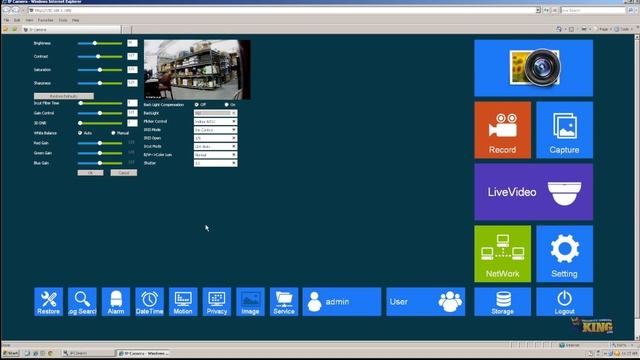Open the Privacy mask tile
The image size is (640, 360).
(217, 302)
